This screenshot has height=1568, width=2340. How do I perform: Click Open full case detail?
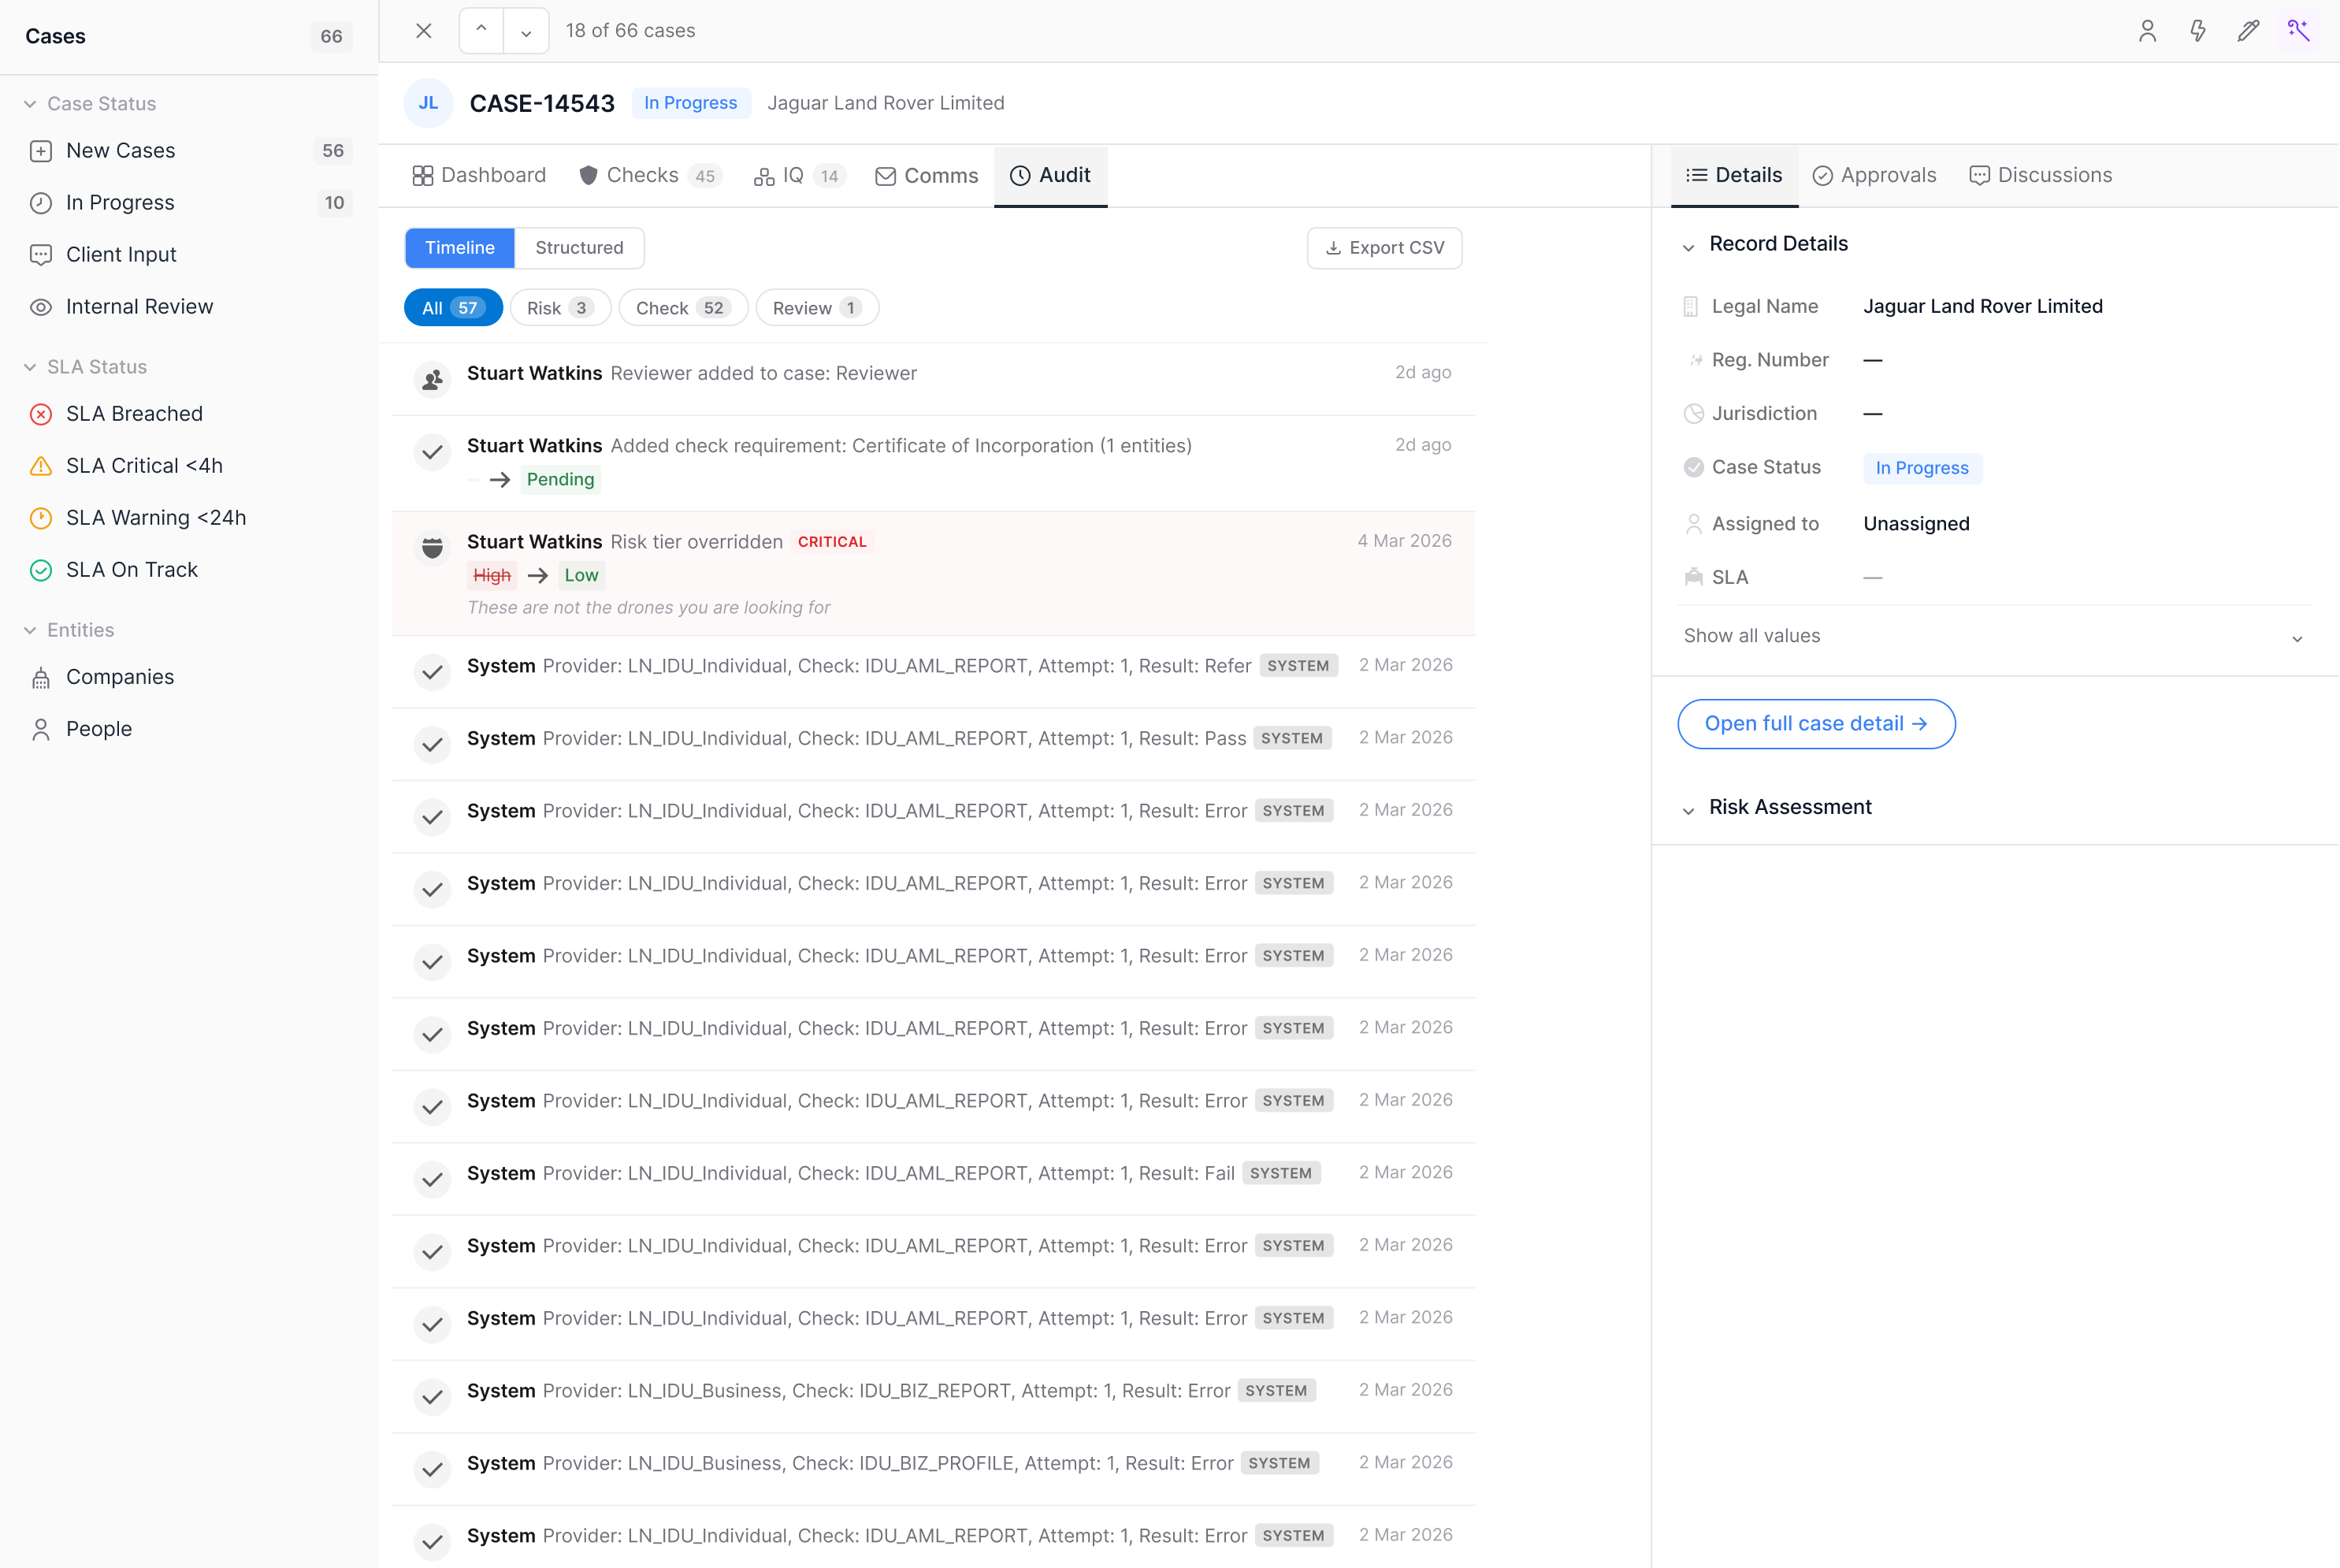coord(1816,723)
